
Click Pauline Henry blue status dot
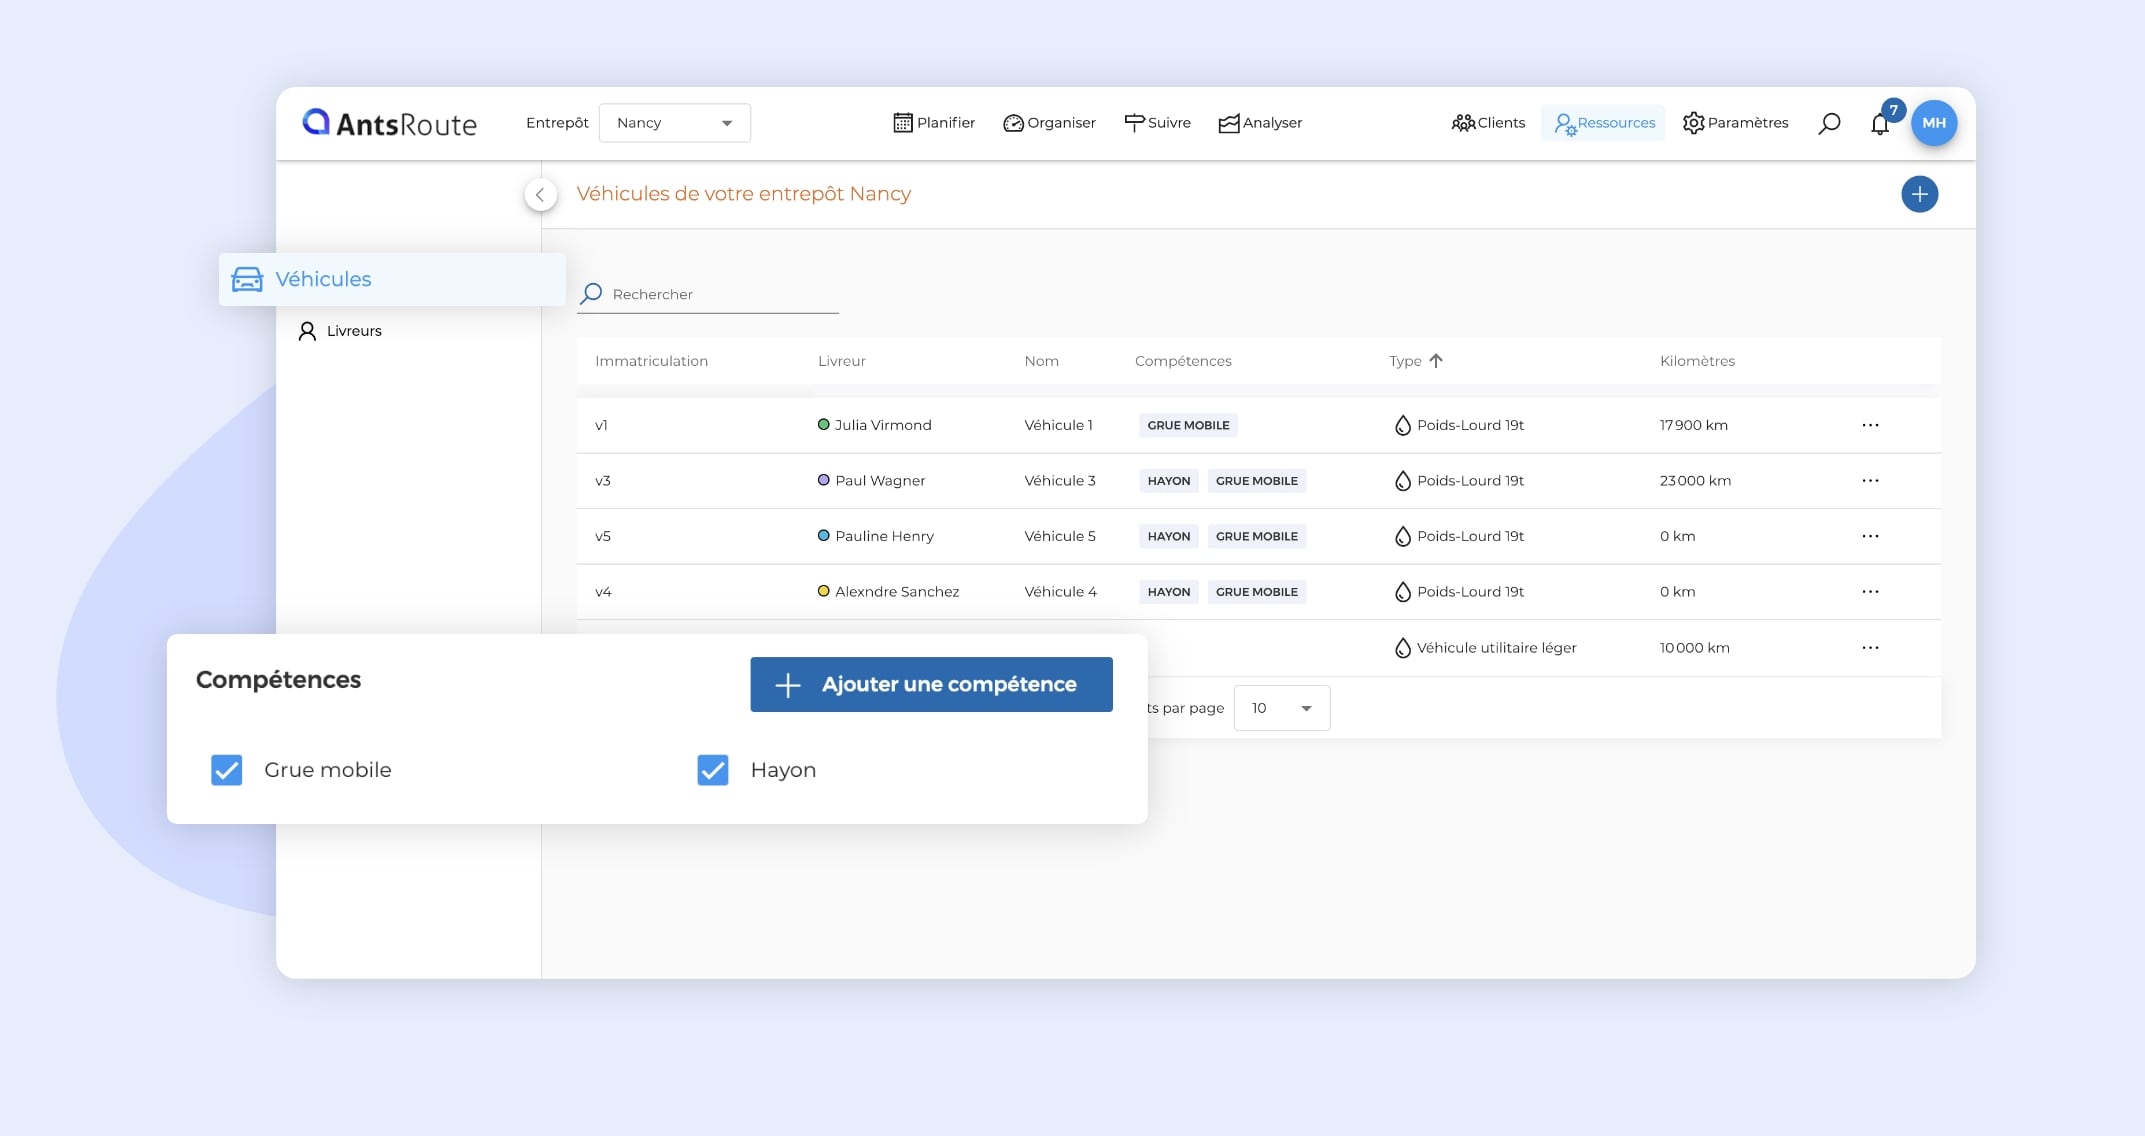(824, 536)
